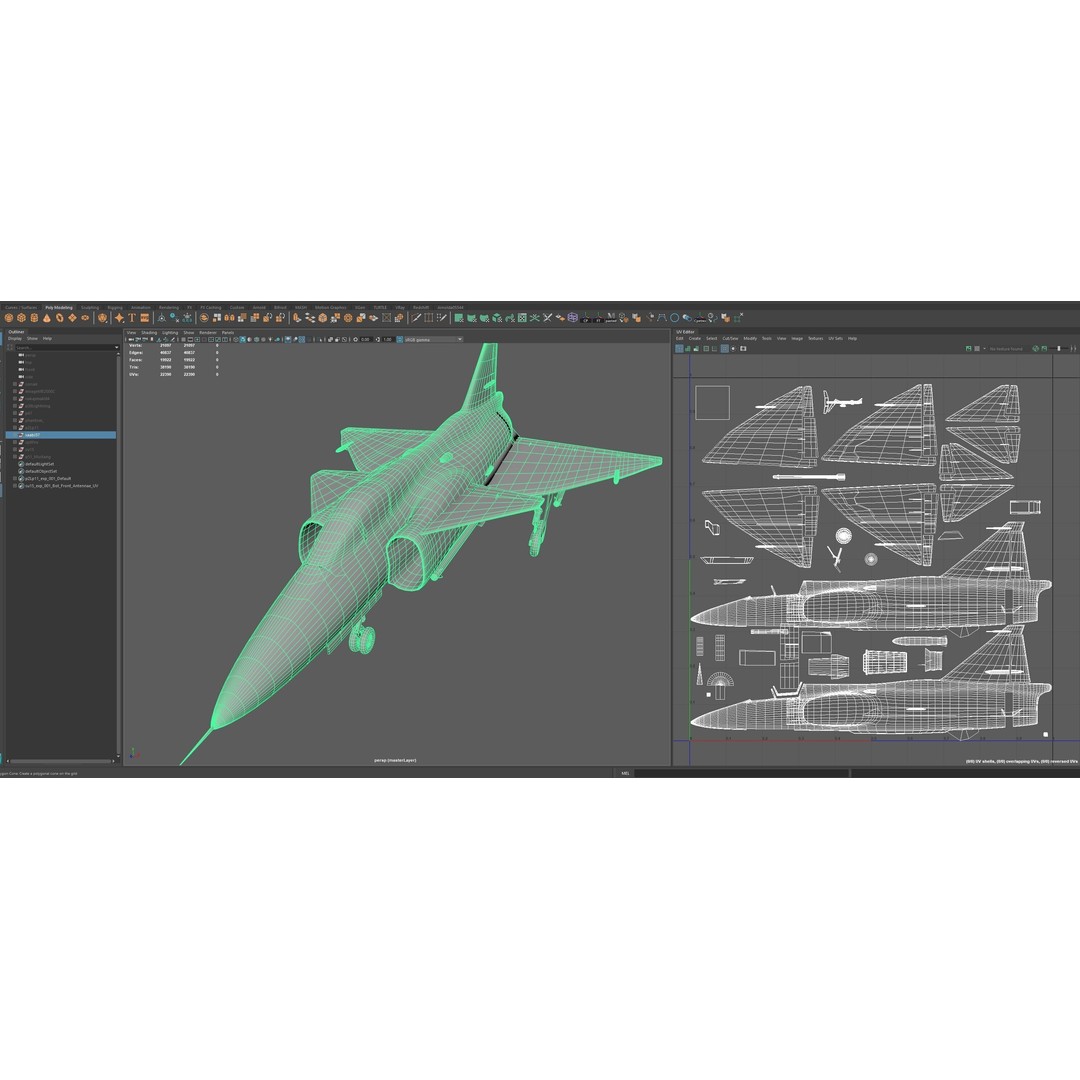Image resolution: width=1080 pixels, height=1080 pixels.
Task: Open the Renderer menu in viewport panel
Action: tap(208, 333)
